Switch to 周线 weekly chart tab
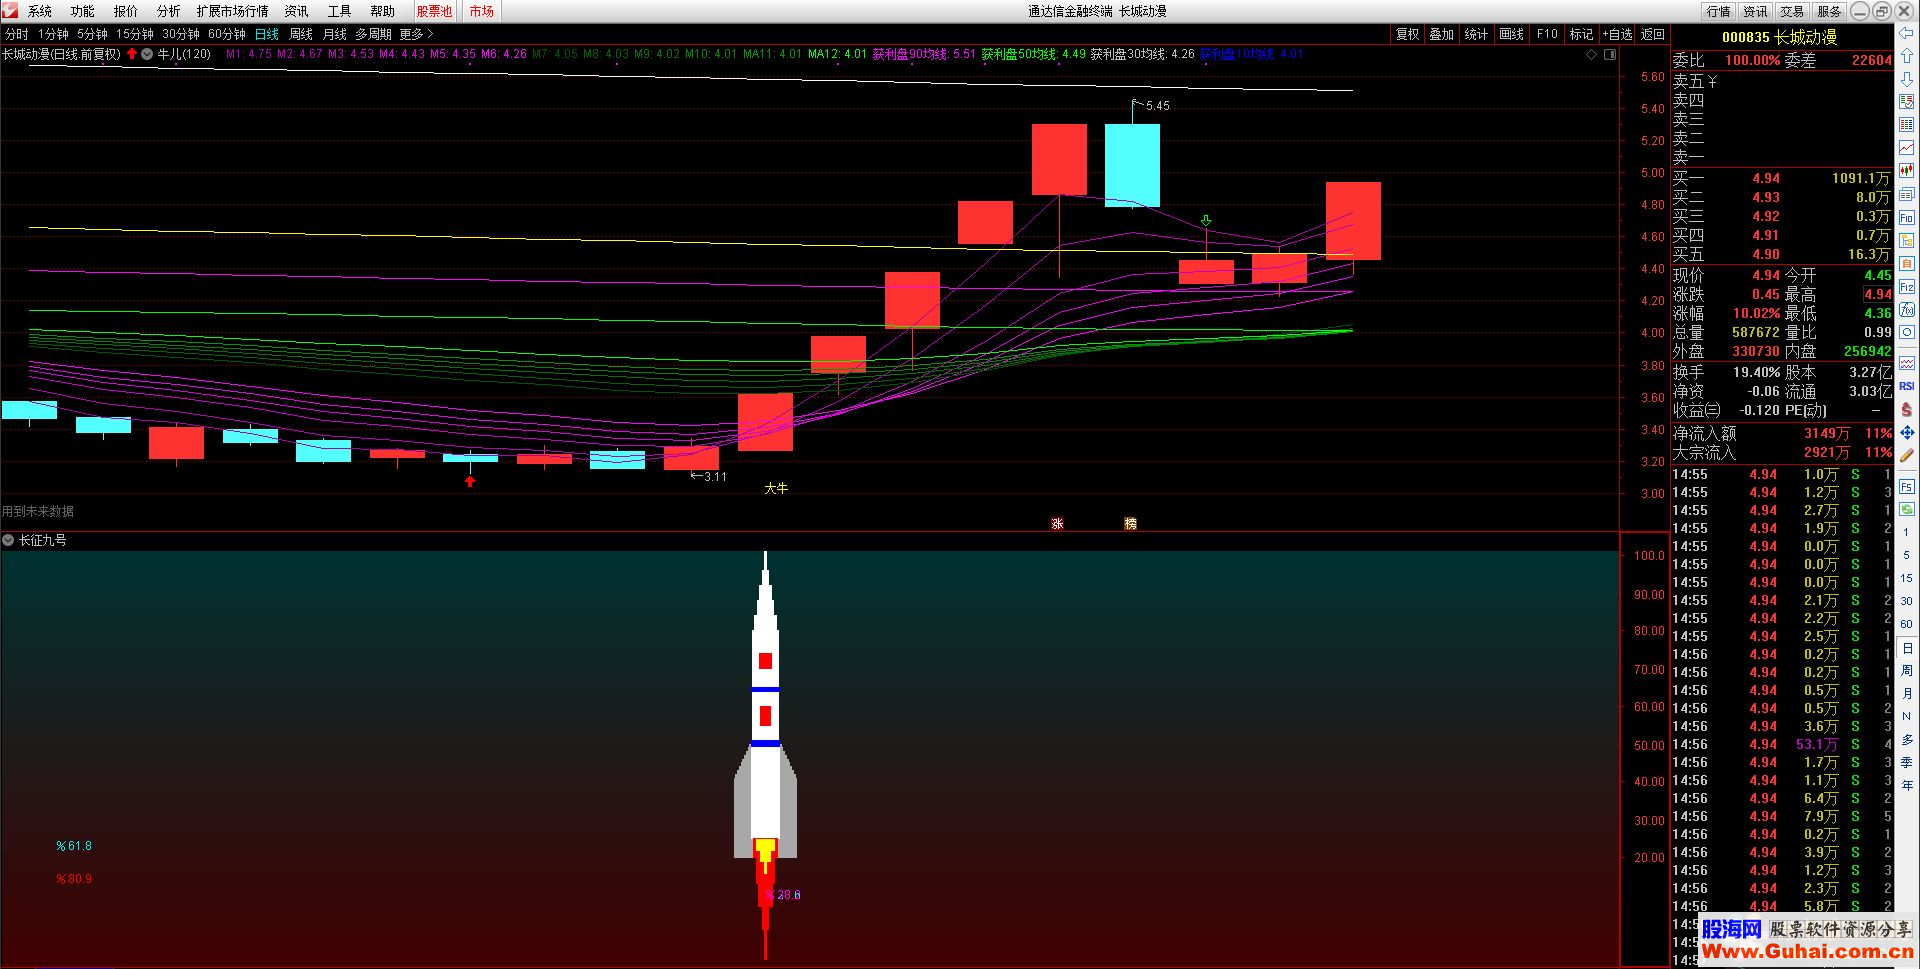The height and width of the screenshot is (969, 1920). 301,34
